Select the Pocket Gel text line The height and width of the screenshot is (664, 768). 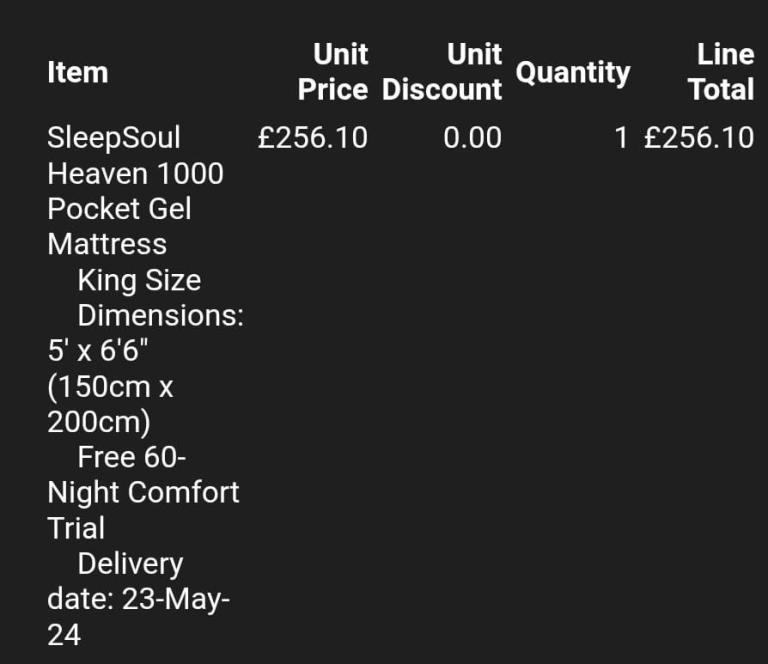coord(119,209)
